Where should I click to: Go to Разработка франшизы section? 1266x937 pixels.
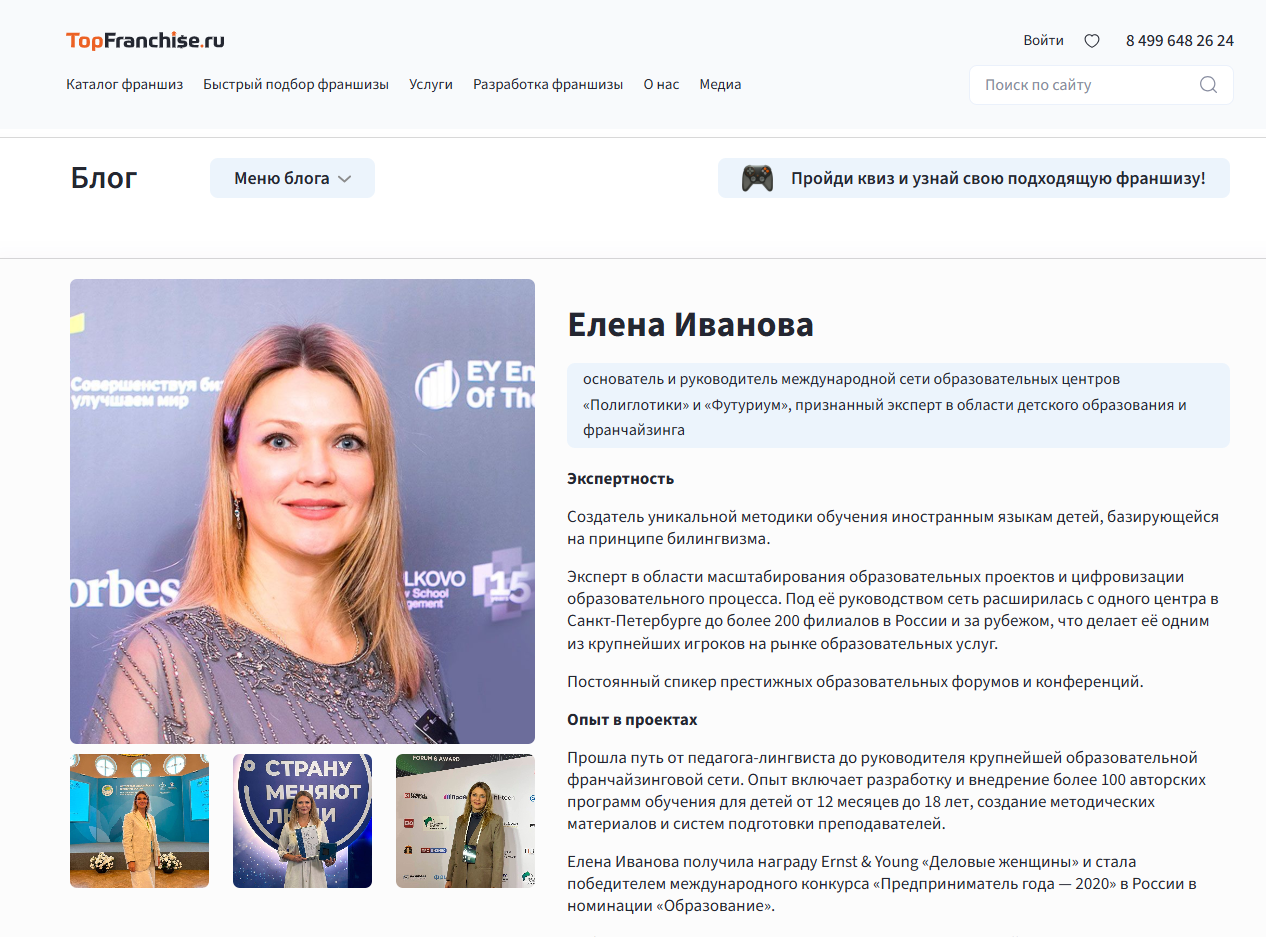point(548,85)
